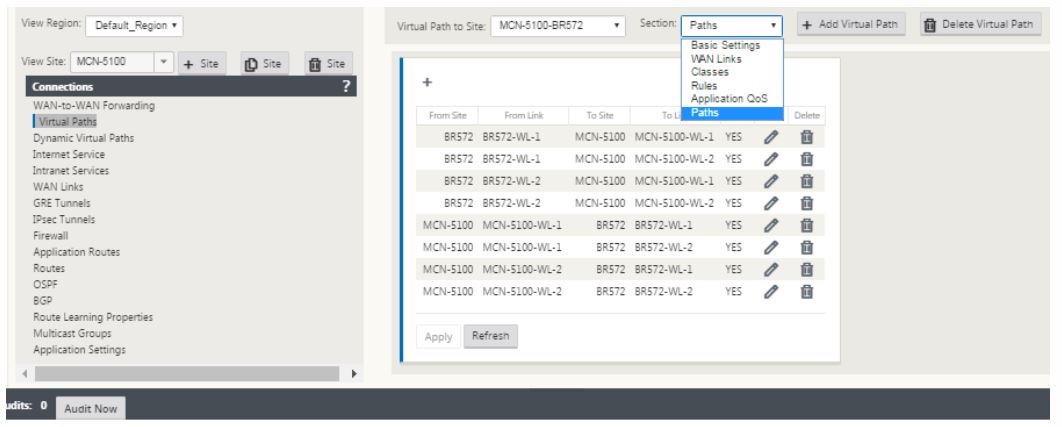Click the Audit Now button
Image resolution: width=1062 pixels, height=427 pixels.
pos(91,409)
